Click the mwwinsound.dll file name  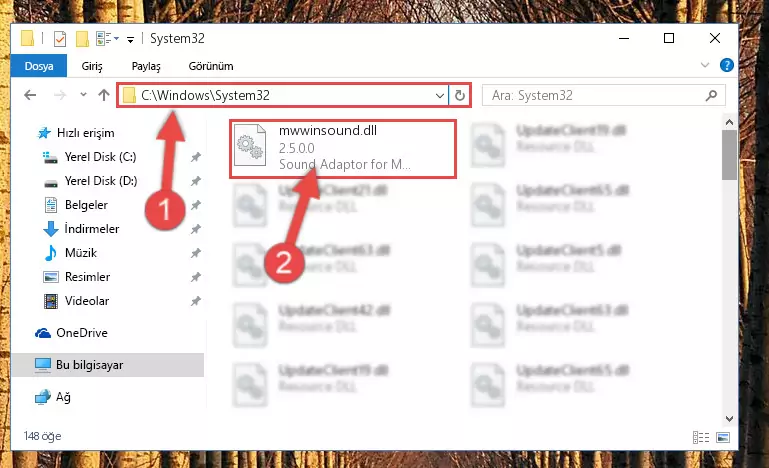[x=328, y=130]
